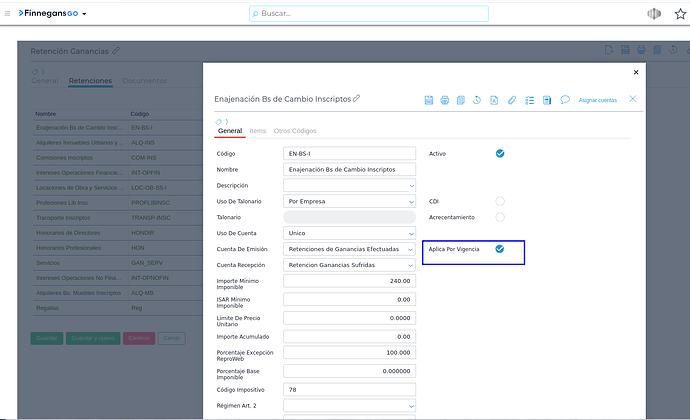Open the Régimen Art. 2 dropdown

(x=411, y=406)
